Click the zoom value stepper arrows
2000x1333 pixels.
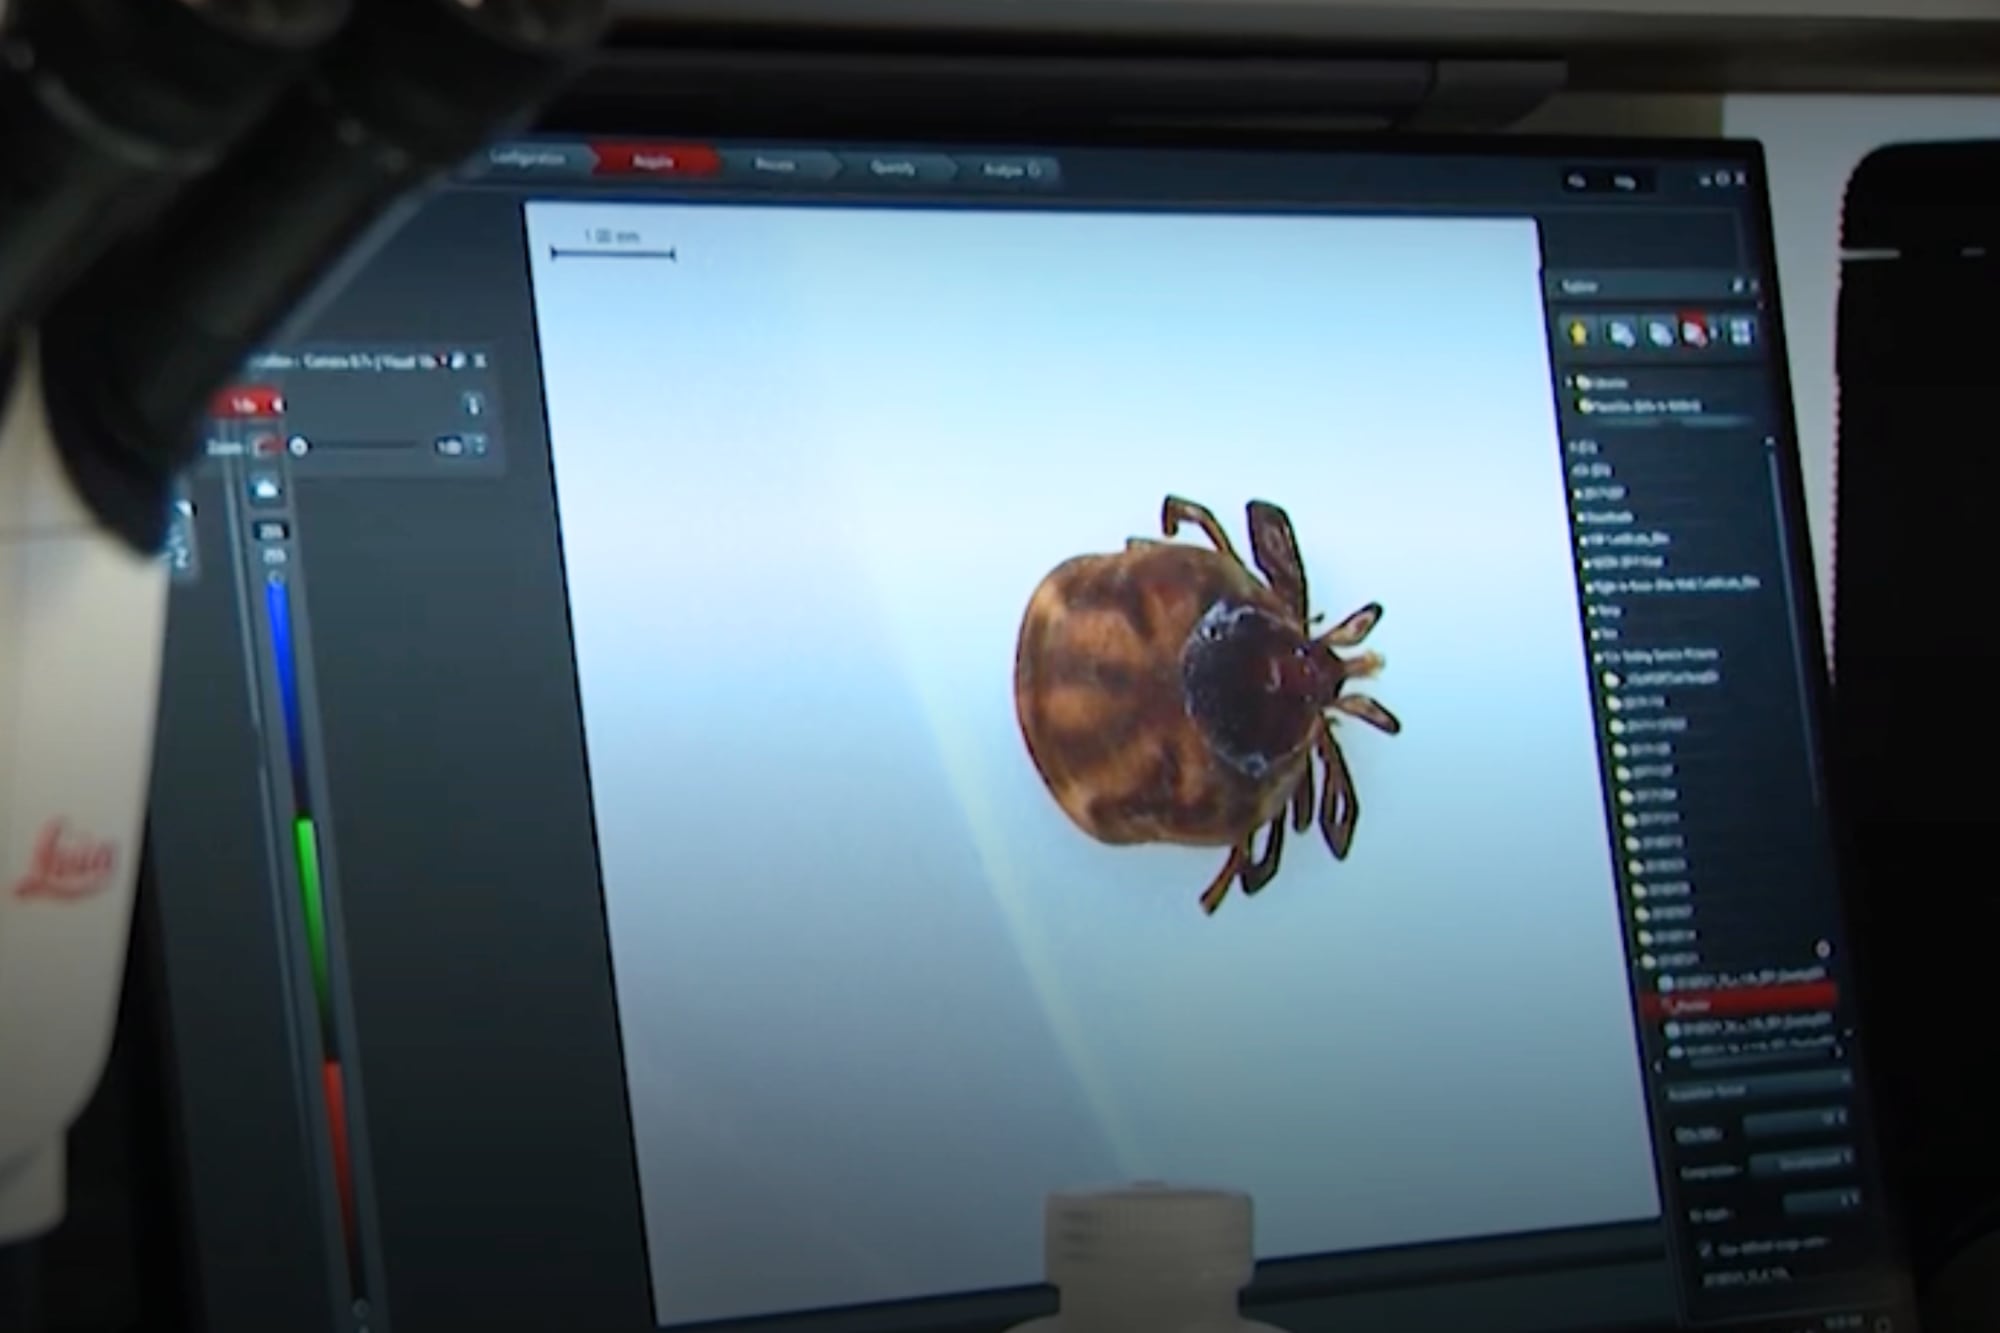[x=481, y=446]
